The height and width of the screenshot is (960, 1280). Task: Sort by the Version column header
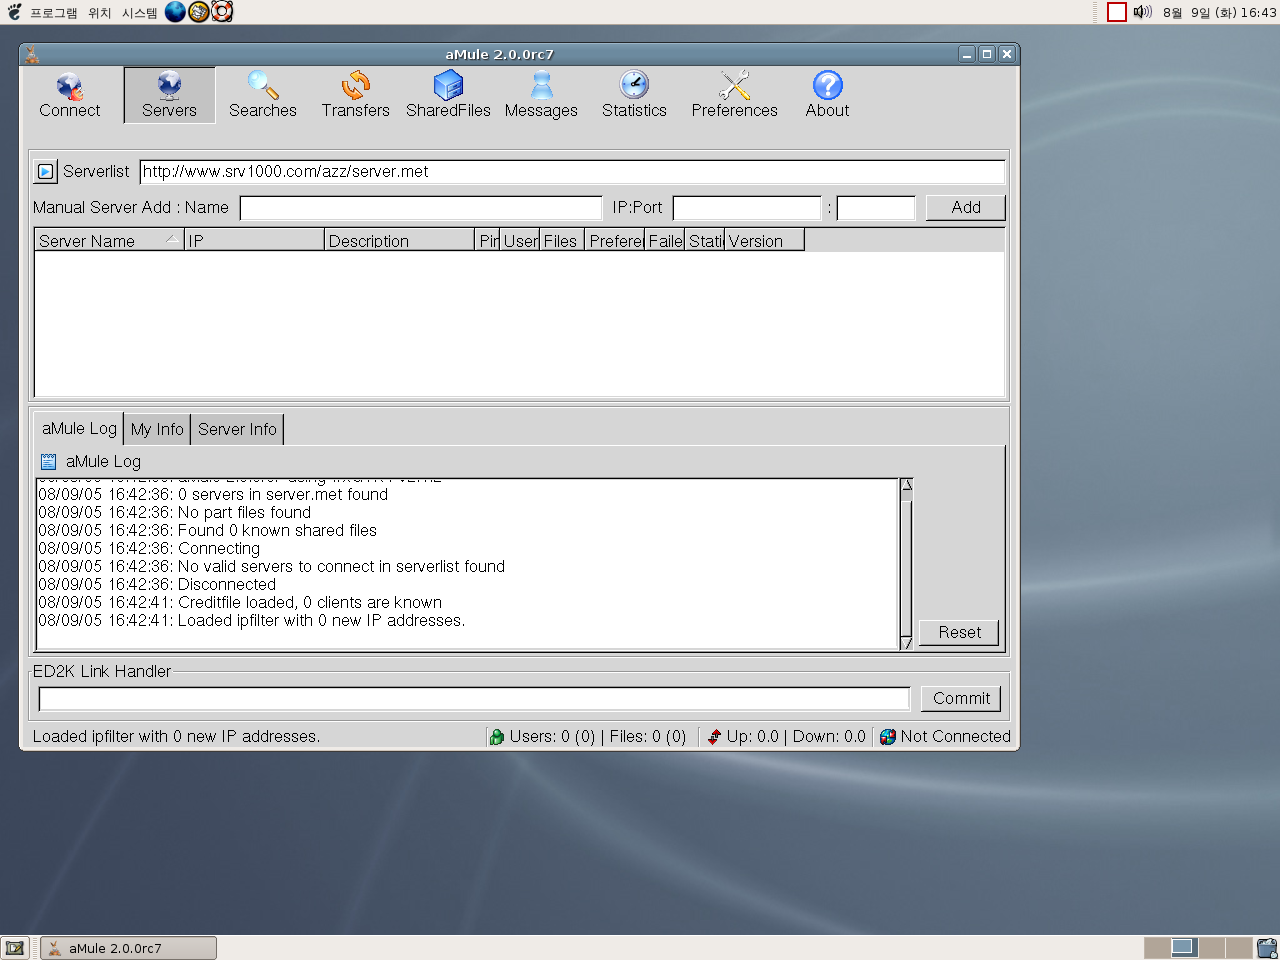764,241
